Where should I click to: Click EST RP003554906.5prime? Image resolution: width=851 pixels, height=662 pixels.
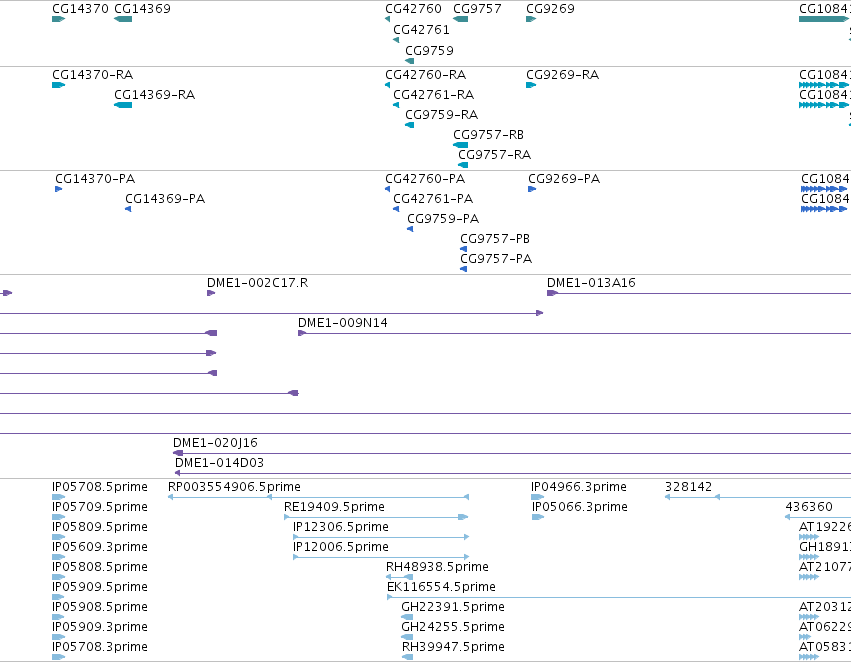click(x=319, y=497)
